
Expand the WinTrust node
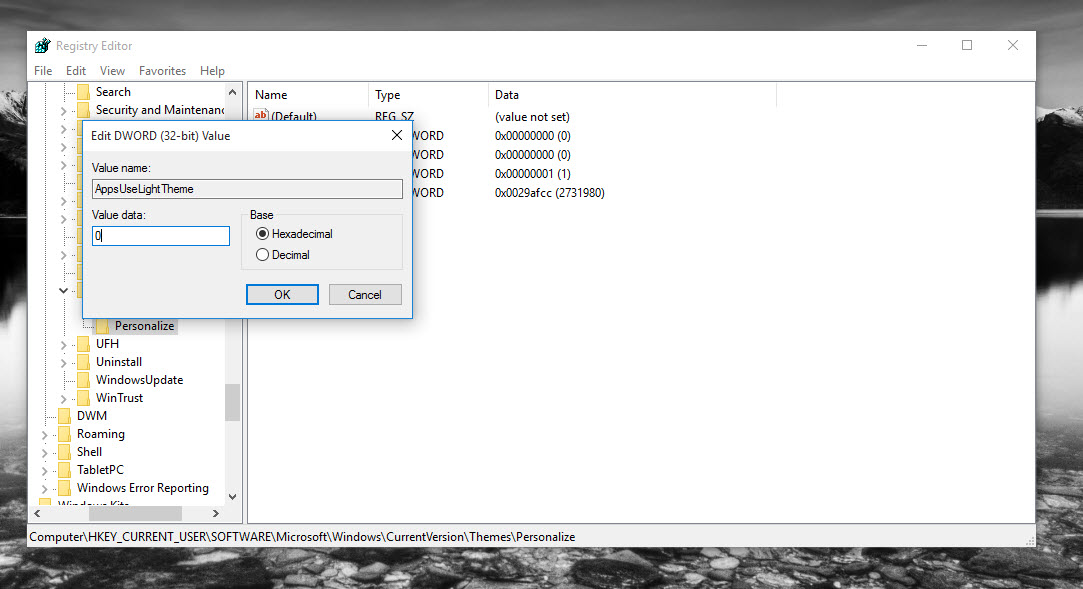[x=64, y=398]
